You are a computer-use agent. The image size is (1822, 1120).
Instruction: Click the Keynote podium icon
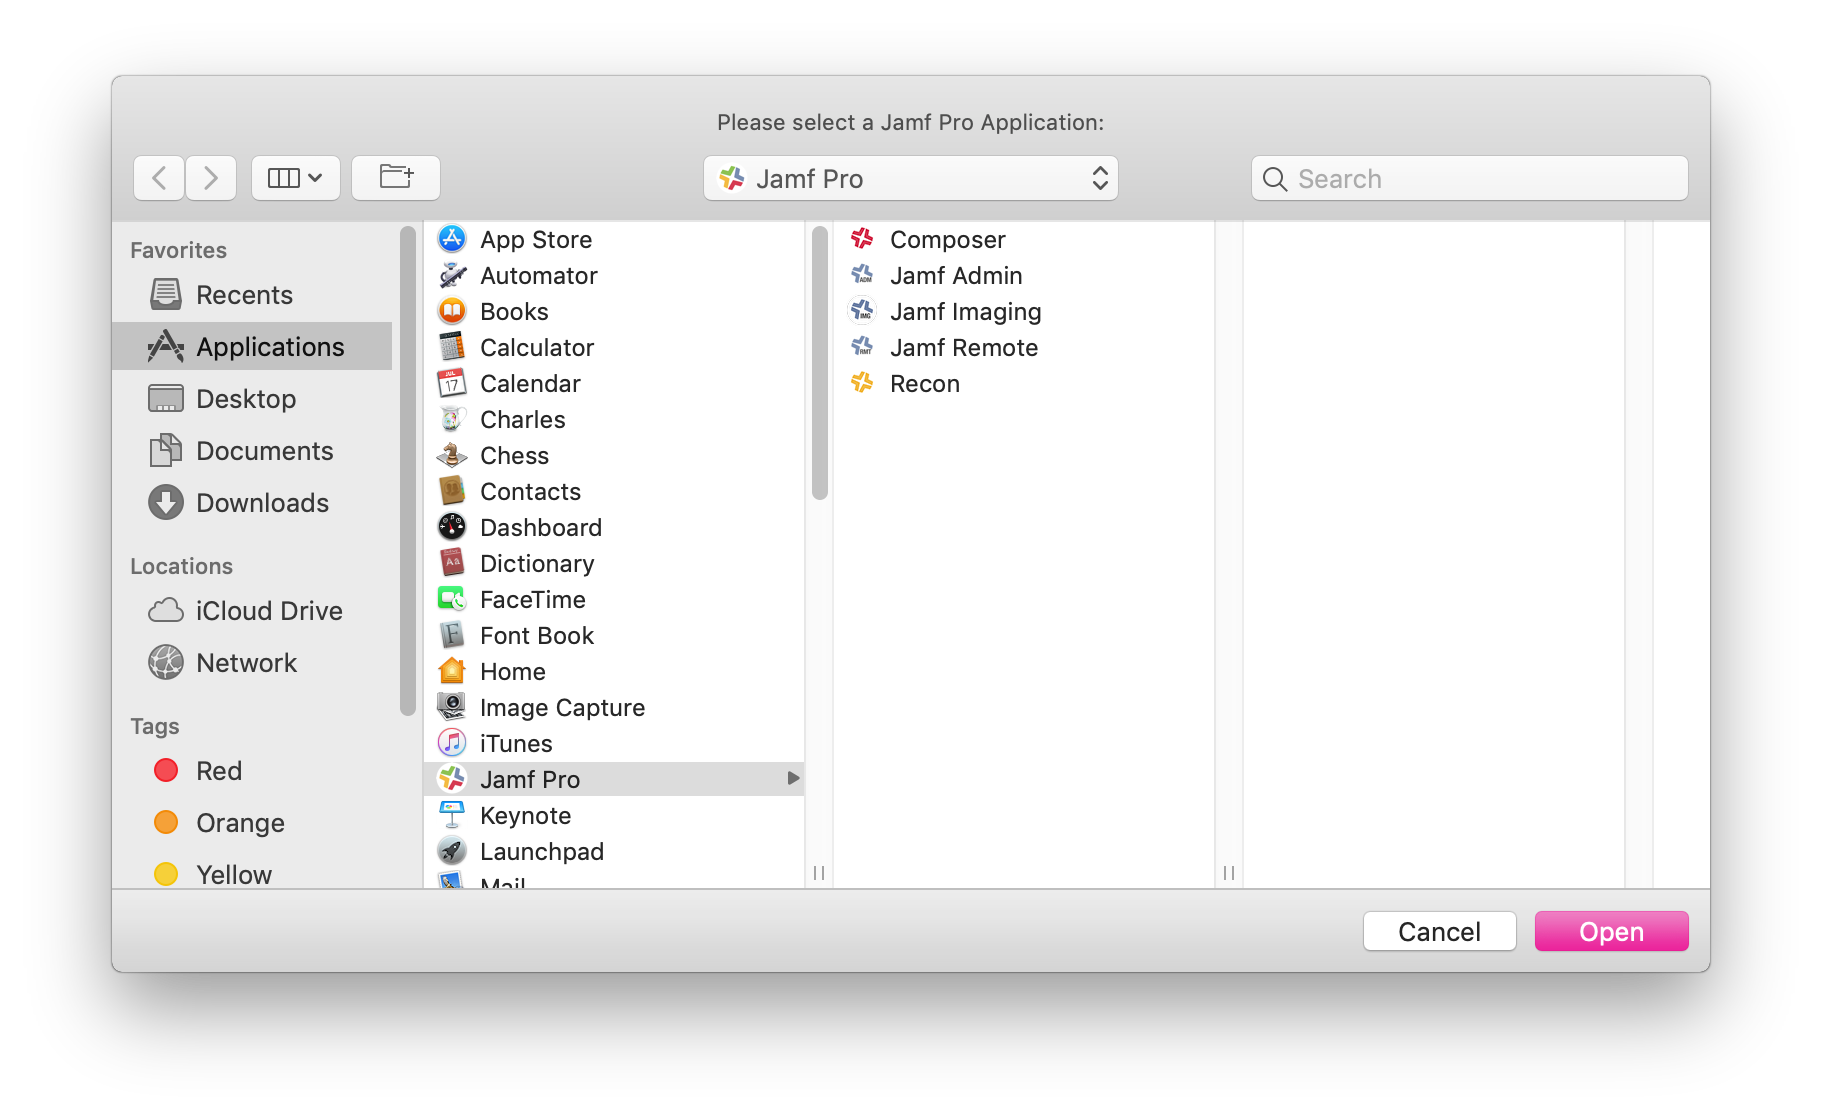[x=452, y=815]
